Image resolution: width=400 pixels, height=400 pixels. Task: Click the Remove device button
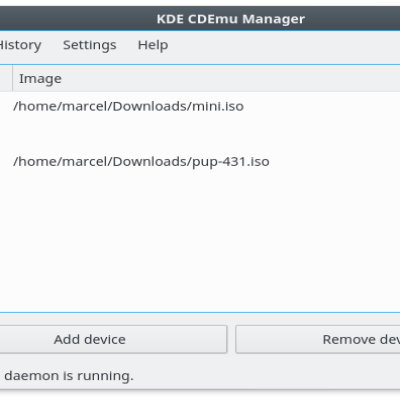318,339
